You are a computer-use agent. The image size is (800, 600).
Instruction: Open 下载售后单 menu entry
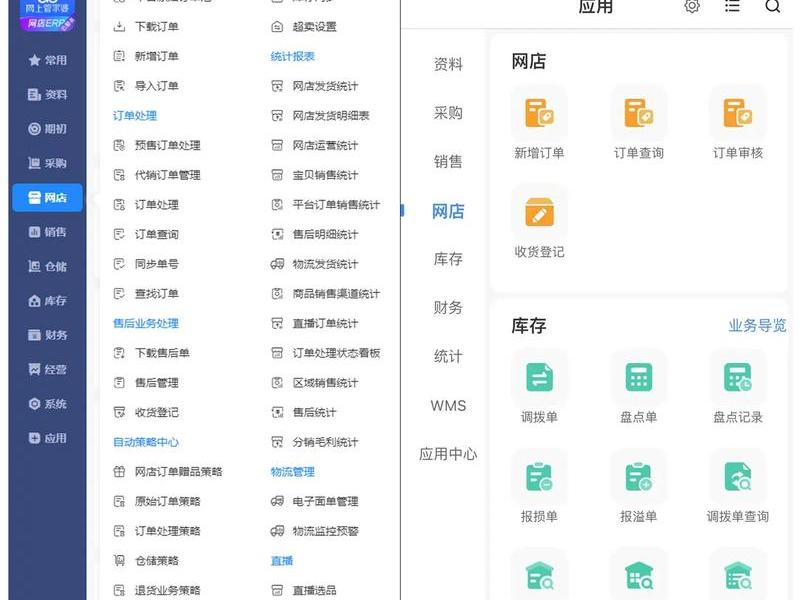click(x=152, y=353)
